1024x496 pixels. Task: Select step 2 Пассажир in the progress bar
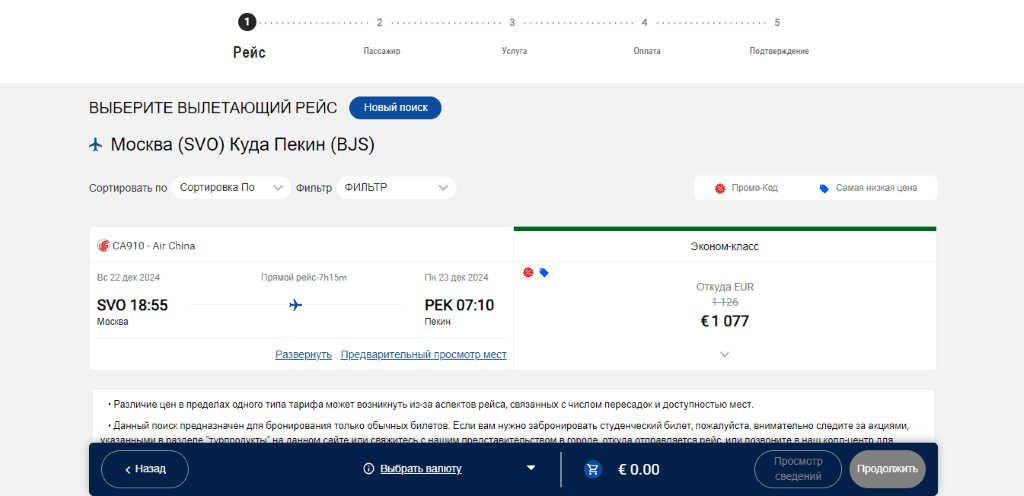tap(381, 36)
